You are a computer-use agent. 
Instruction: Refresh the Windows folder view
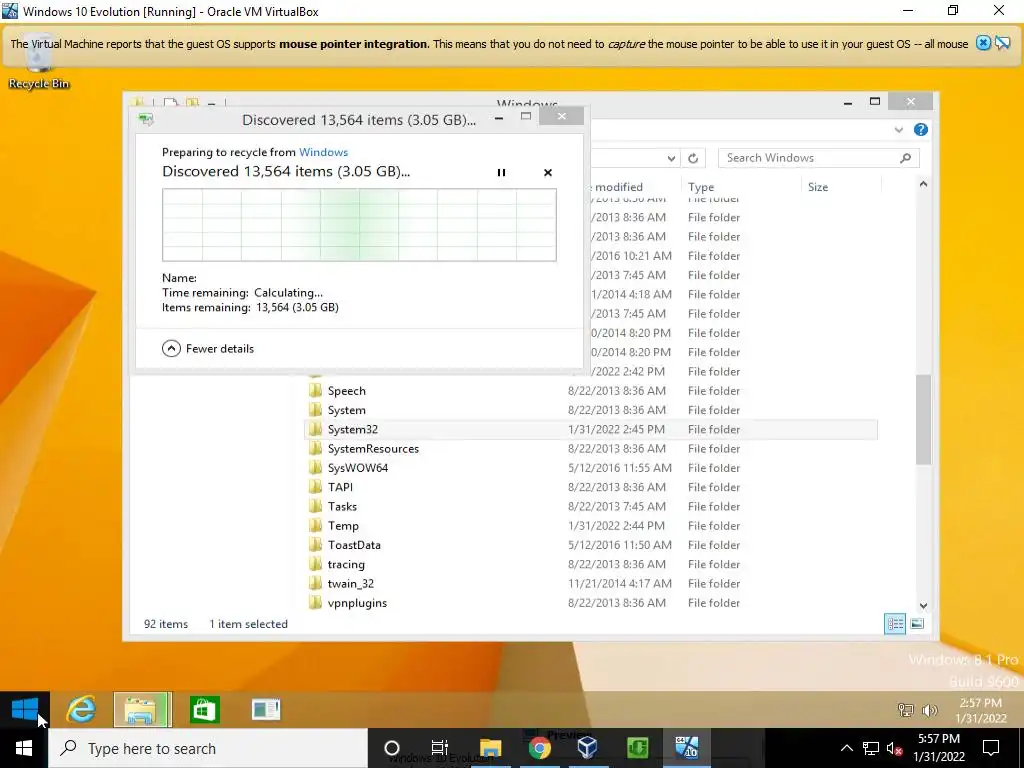tap(693, 158)
